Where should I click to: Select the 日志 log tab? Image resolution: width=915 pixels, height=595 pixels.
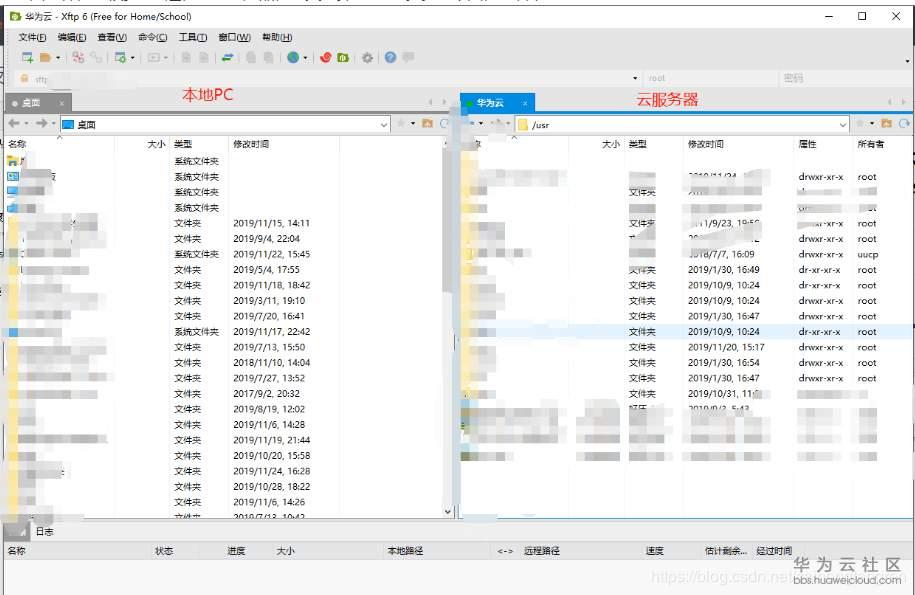point(45,532)
